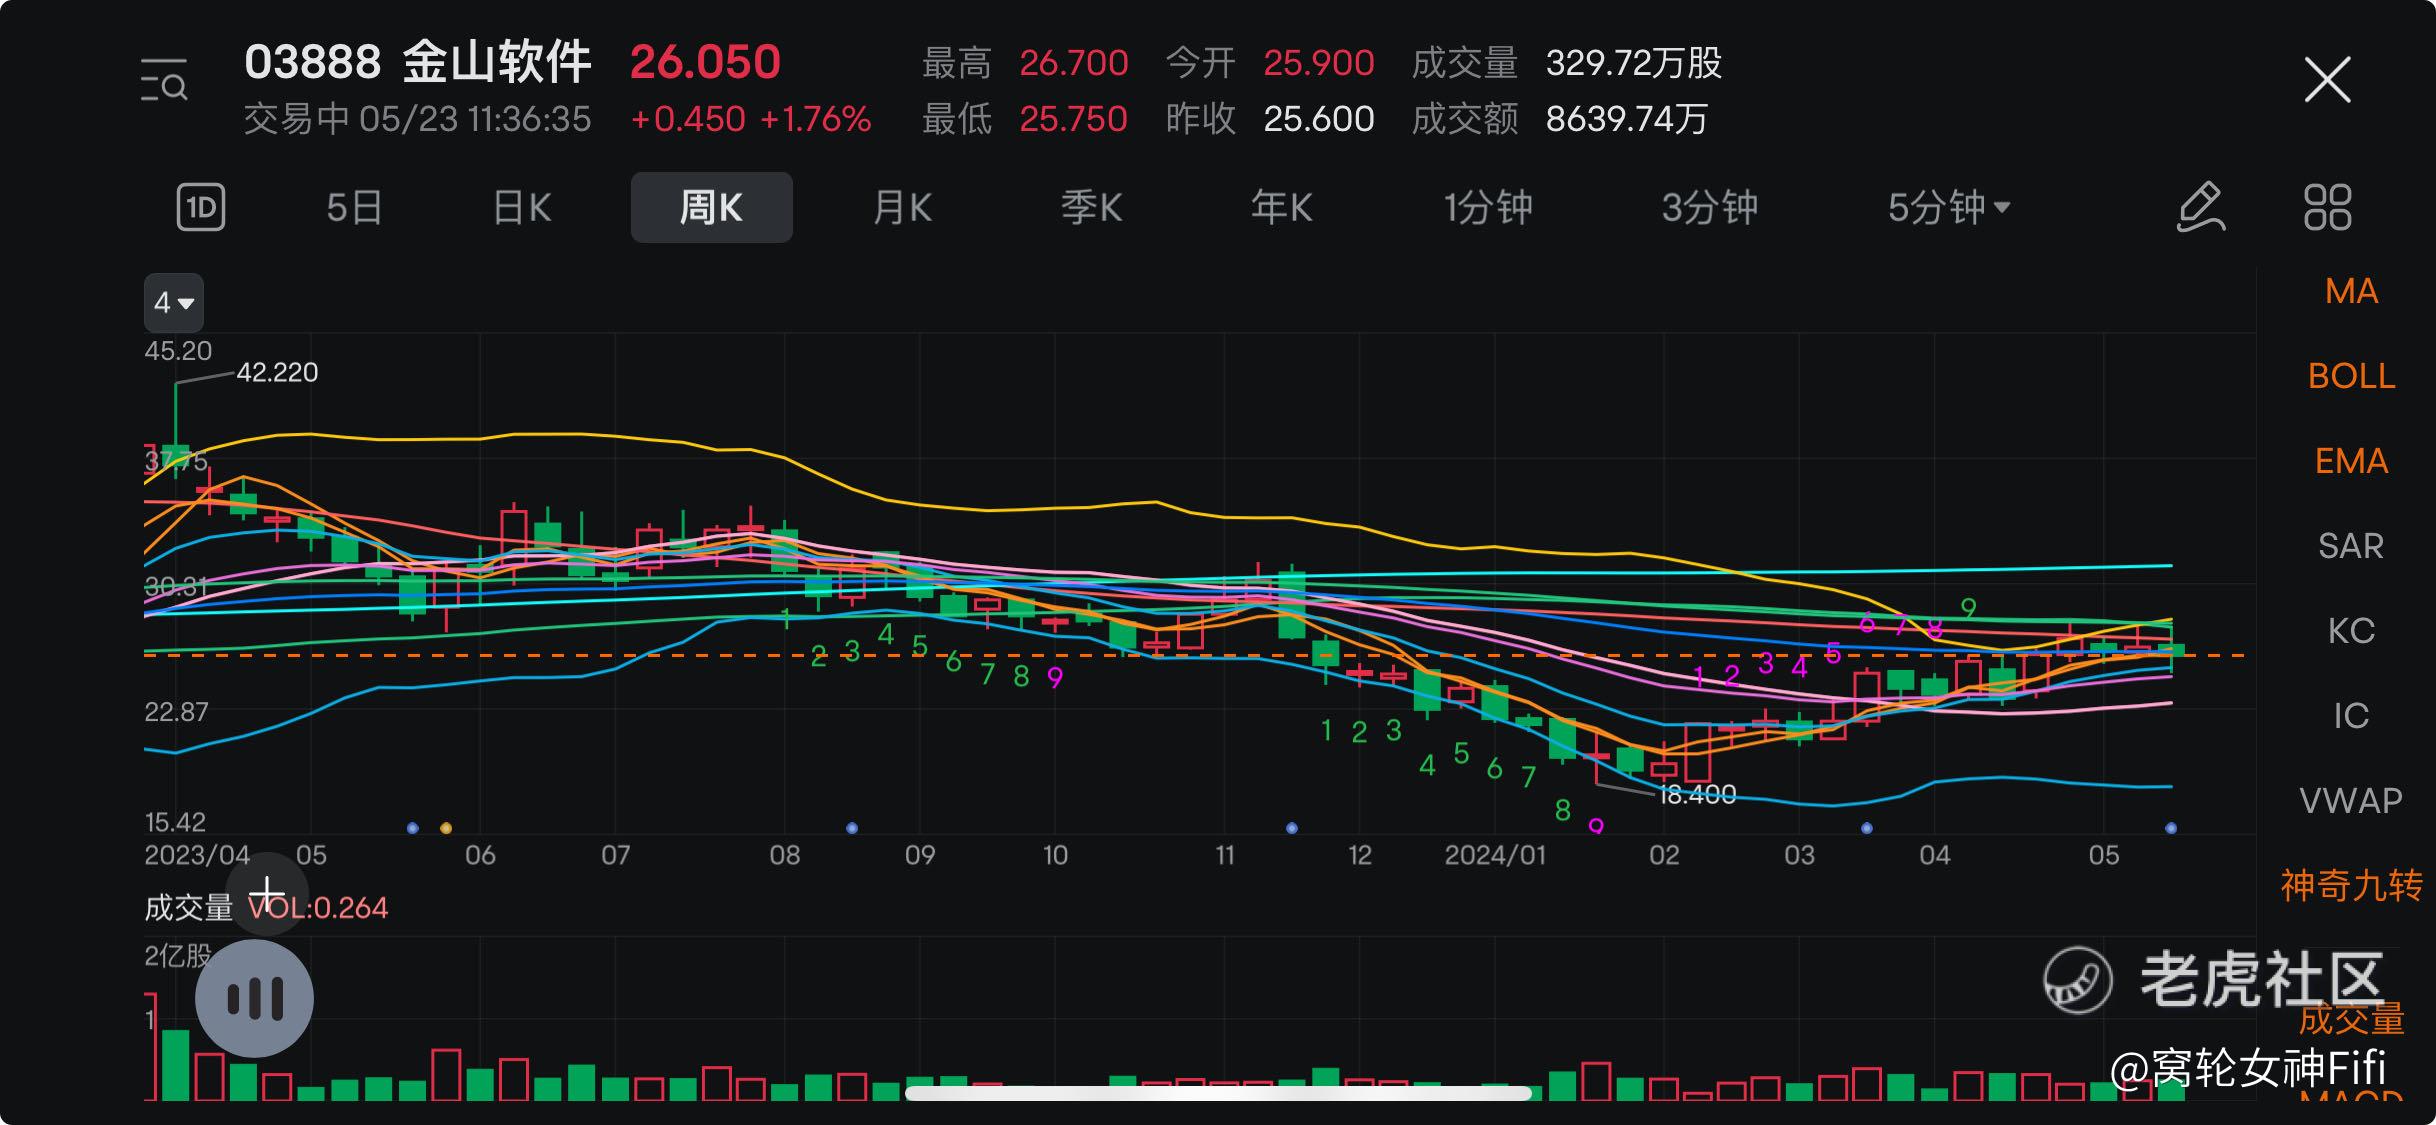The height and width of the screenshot is (1125, 2436).
Task: Click the 18.400 low price label
Action: [1698, 795]
